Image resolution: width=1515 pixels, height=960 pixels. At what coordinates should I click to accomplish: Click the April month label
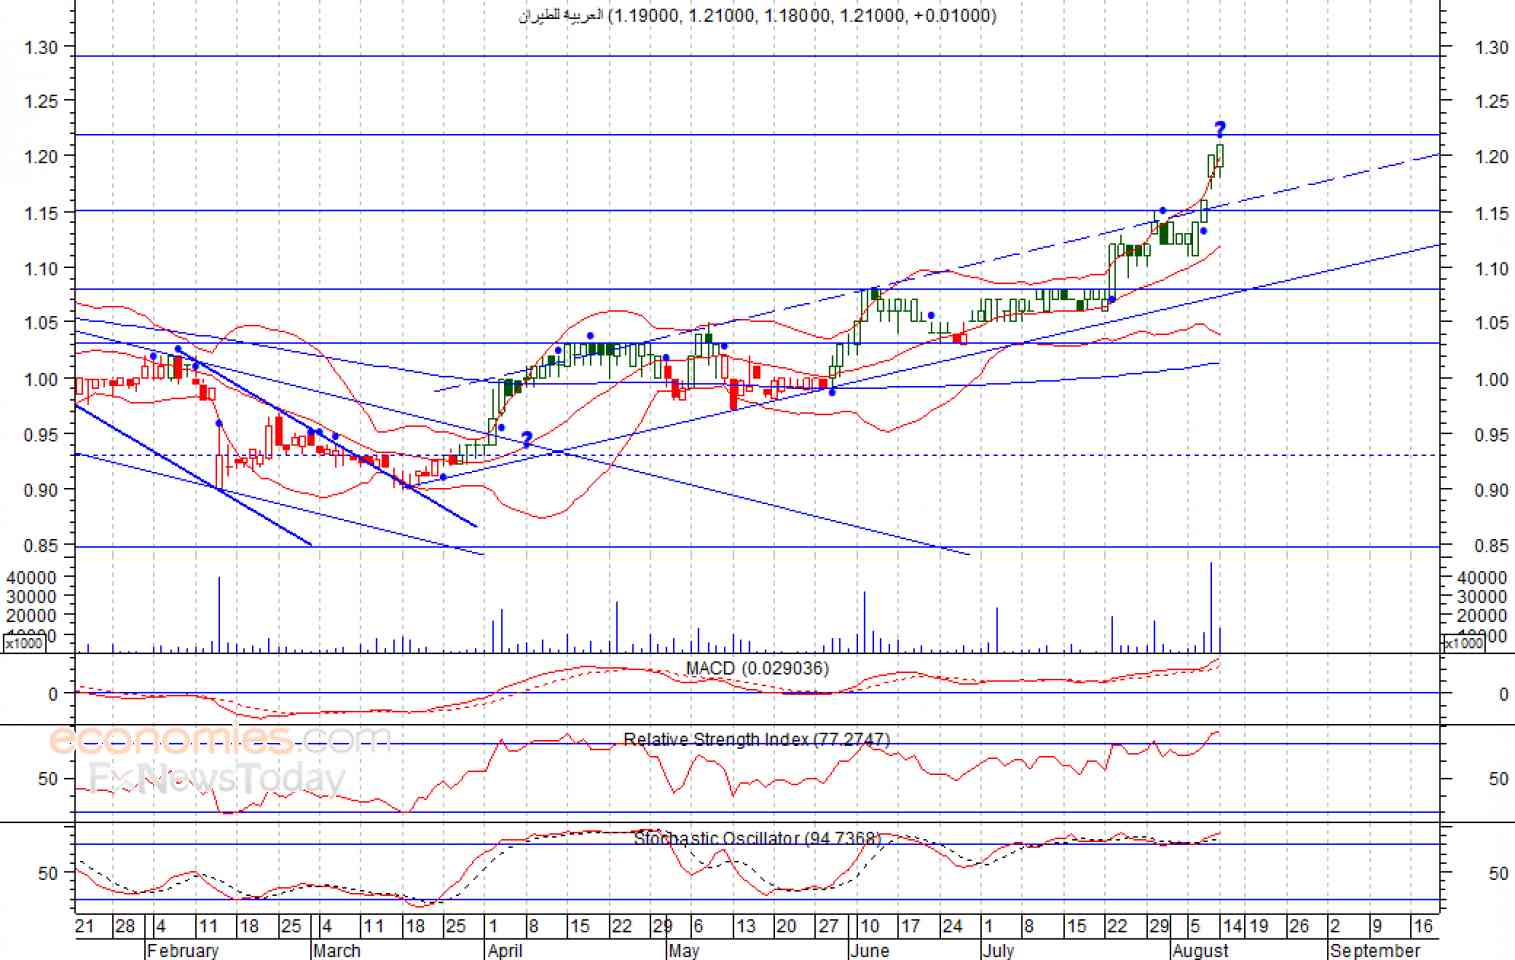[505, 950]
